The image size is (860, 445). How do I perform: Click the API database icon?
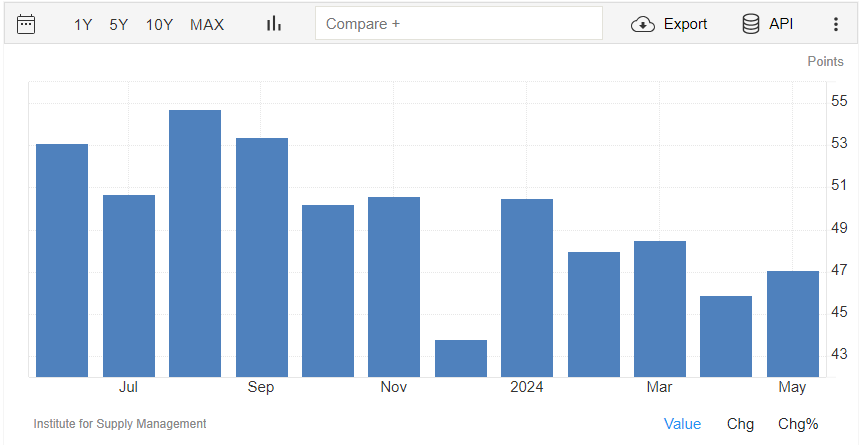[751, 24]
